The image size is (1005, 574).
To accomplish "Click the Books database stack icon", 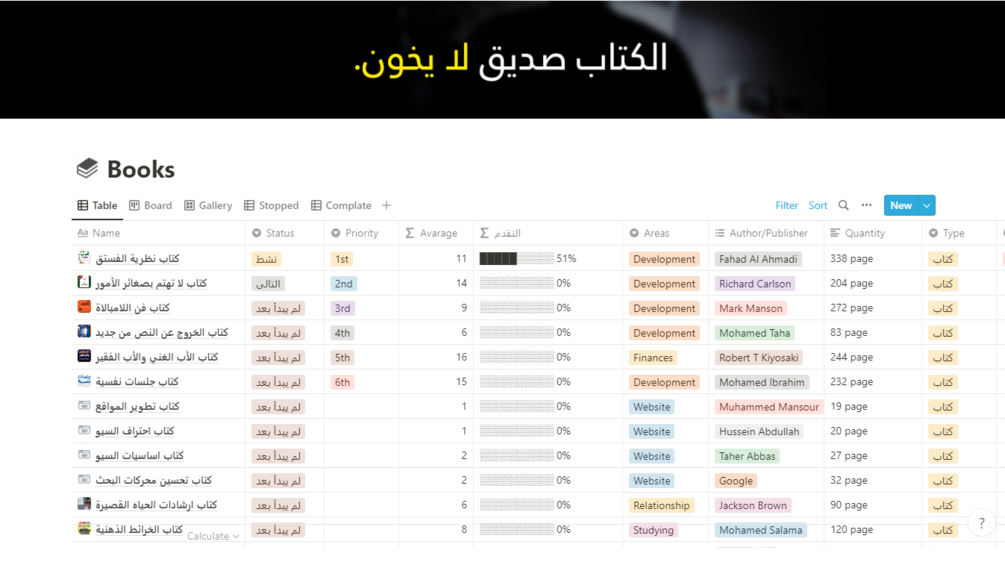I will tap(87, 168).
